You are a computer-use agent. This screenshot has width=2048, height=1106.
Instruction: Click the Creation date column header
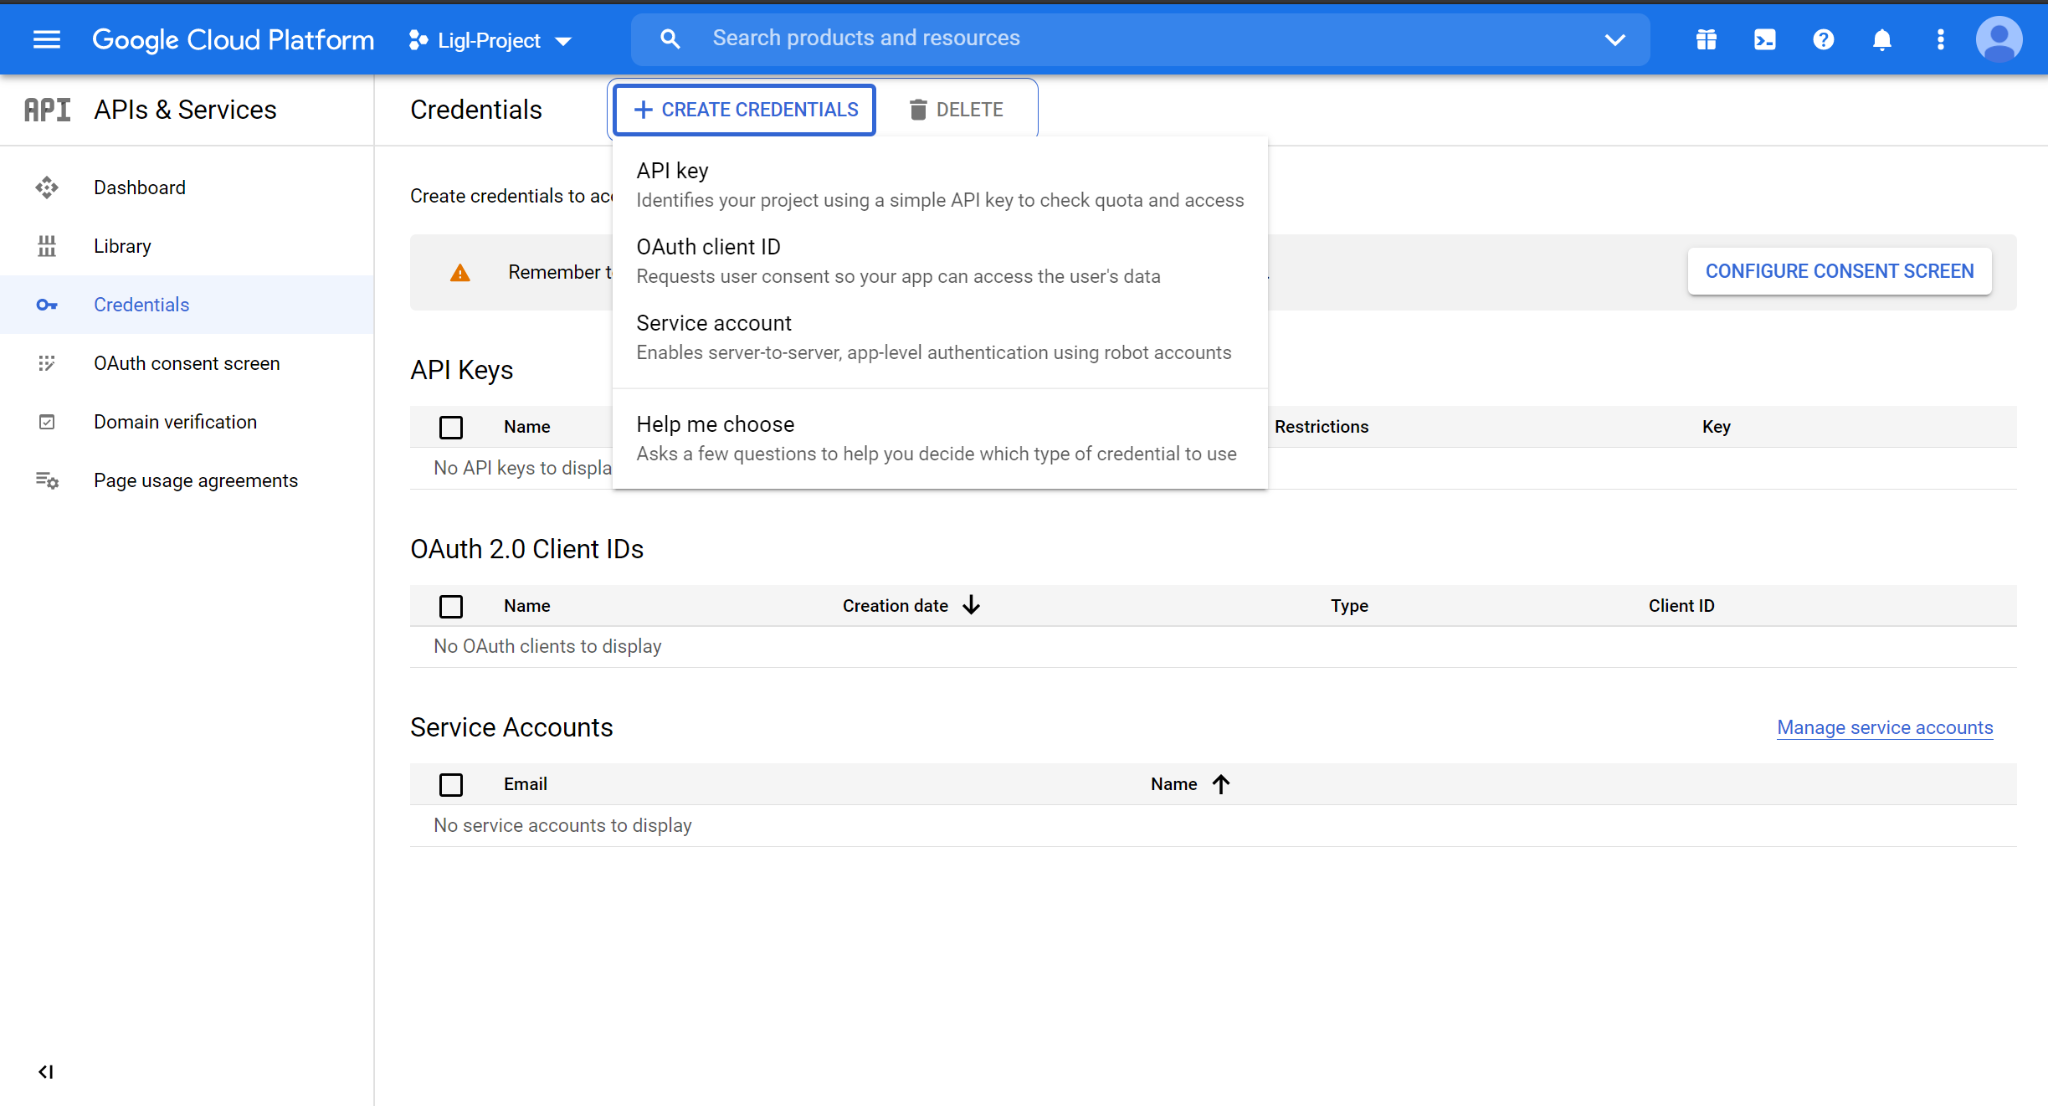(x=895, y=606)
